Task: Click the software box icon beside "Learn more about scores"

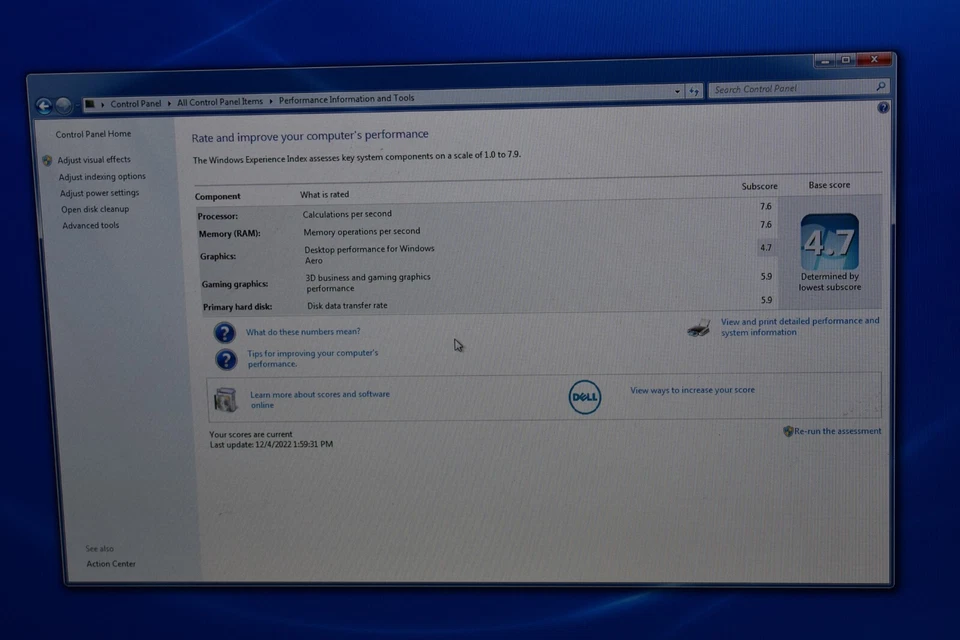Action: point(226,396)
